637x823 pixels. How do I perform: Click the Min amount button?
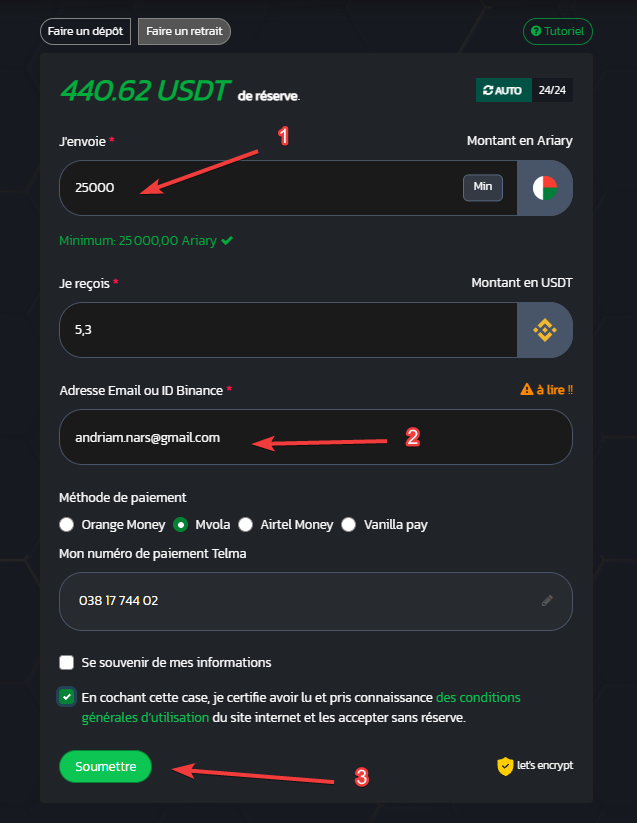(483, 187)
